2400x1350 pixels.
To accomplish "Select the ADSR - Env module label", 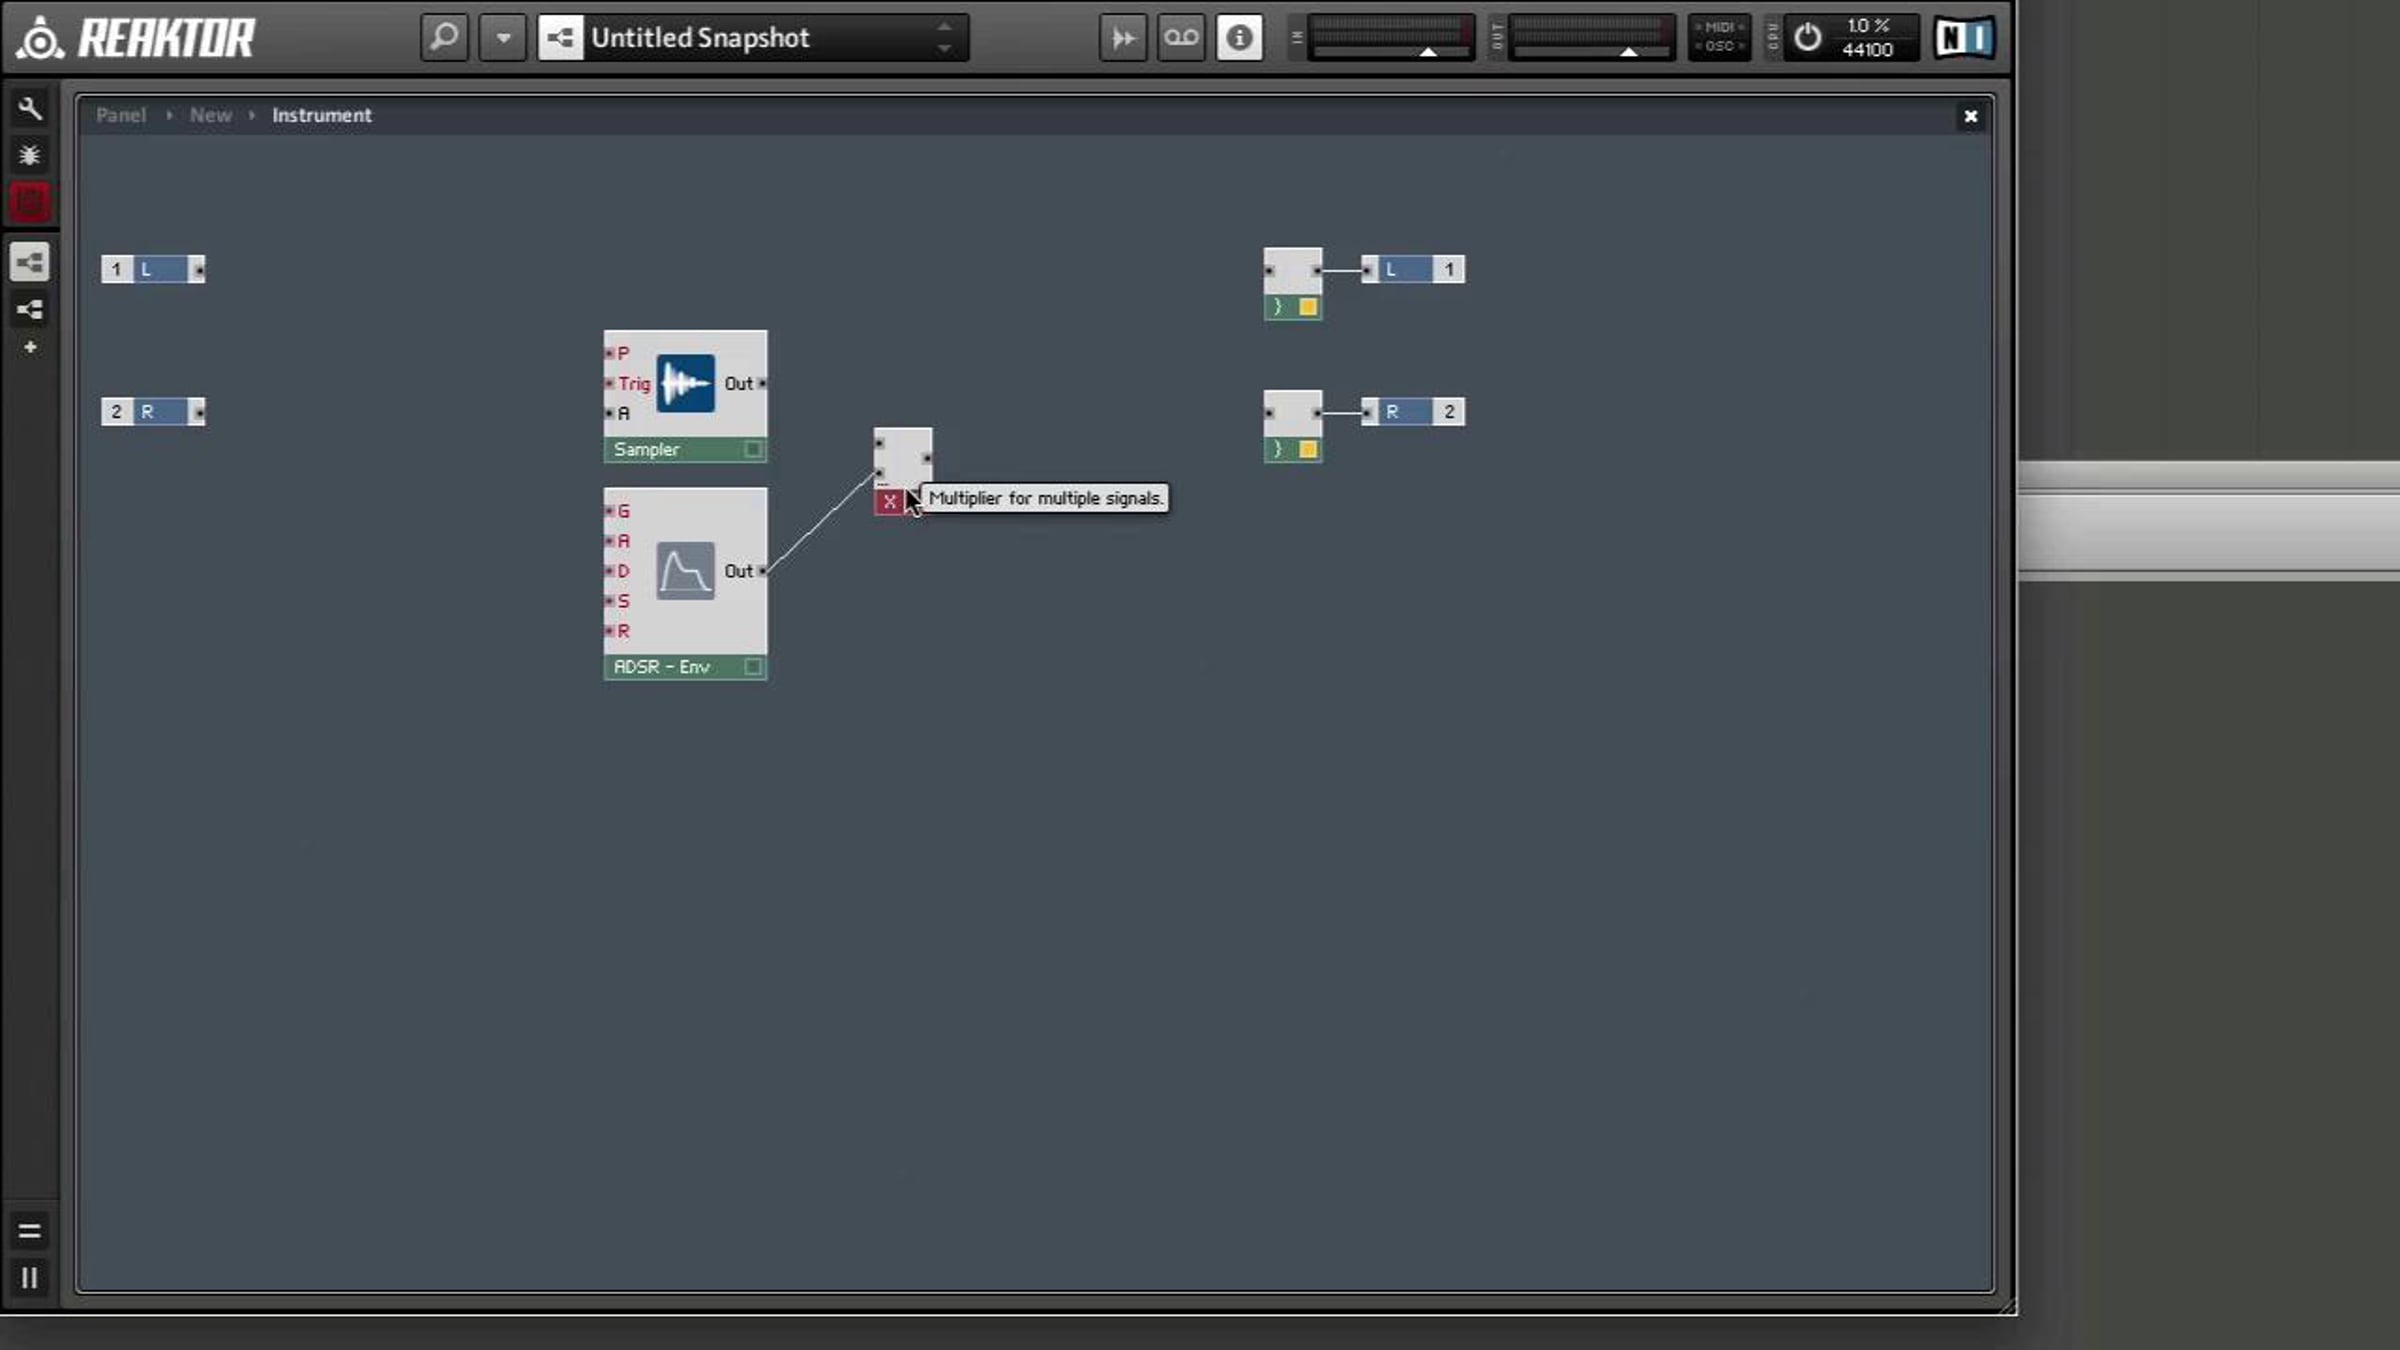I will pos(662,667).
